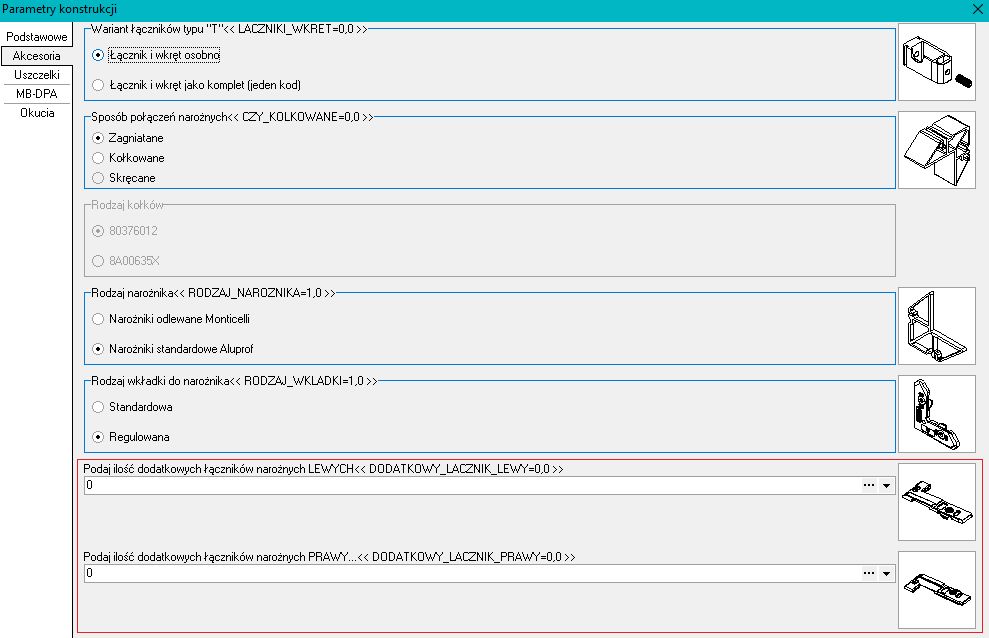Image resolution: width=989 pixels, height=638 pixels.
Task: Click the corner bracket type illustration
Action: point(936,326)
